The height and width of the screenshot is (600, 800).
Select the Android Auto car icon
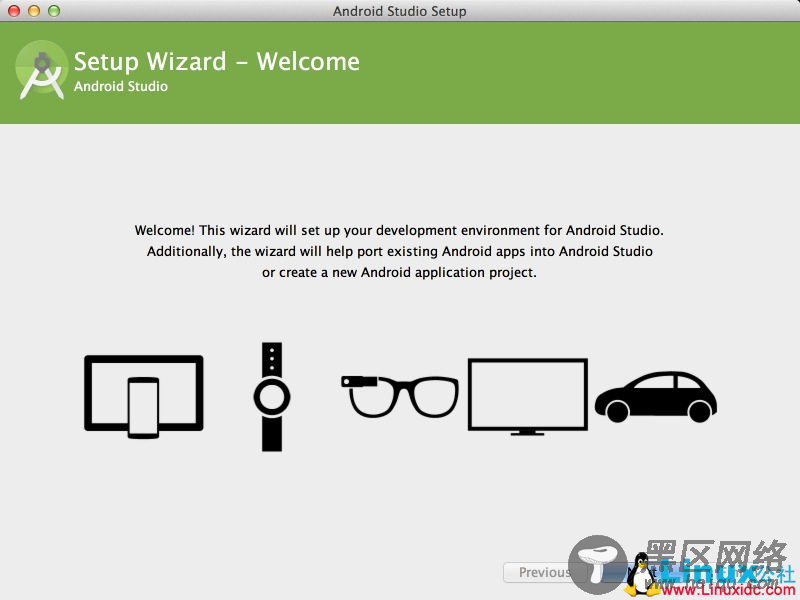coord(656,397)
